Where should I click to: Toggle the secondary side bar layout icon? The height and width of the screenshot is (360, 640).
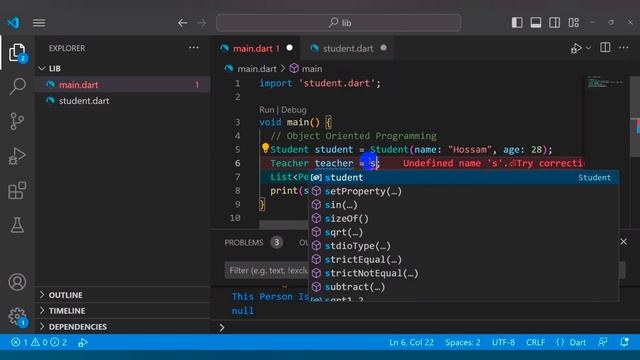[x=555, y=22]
